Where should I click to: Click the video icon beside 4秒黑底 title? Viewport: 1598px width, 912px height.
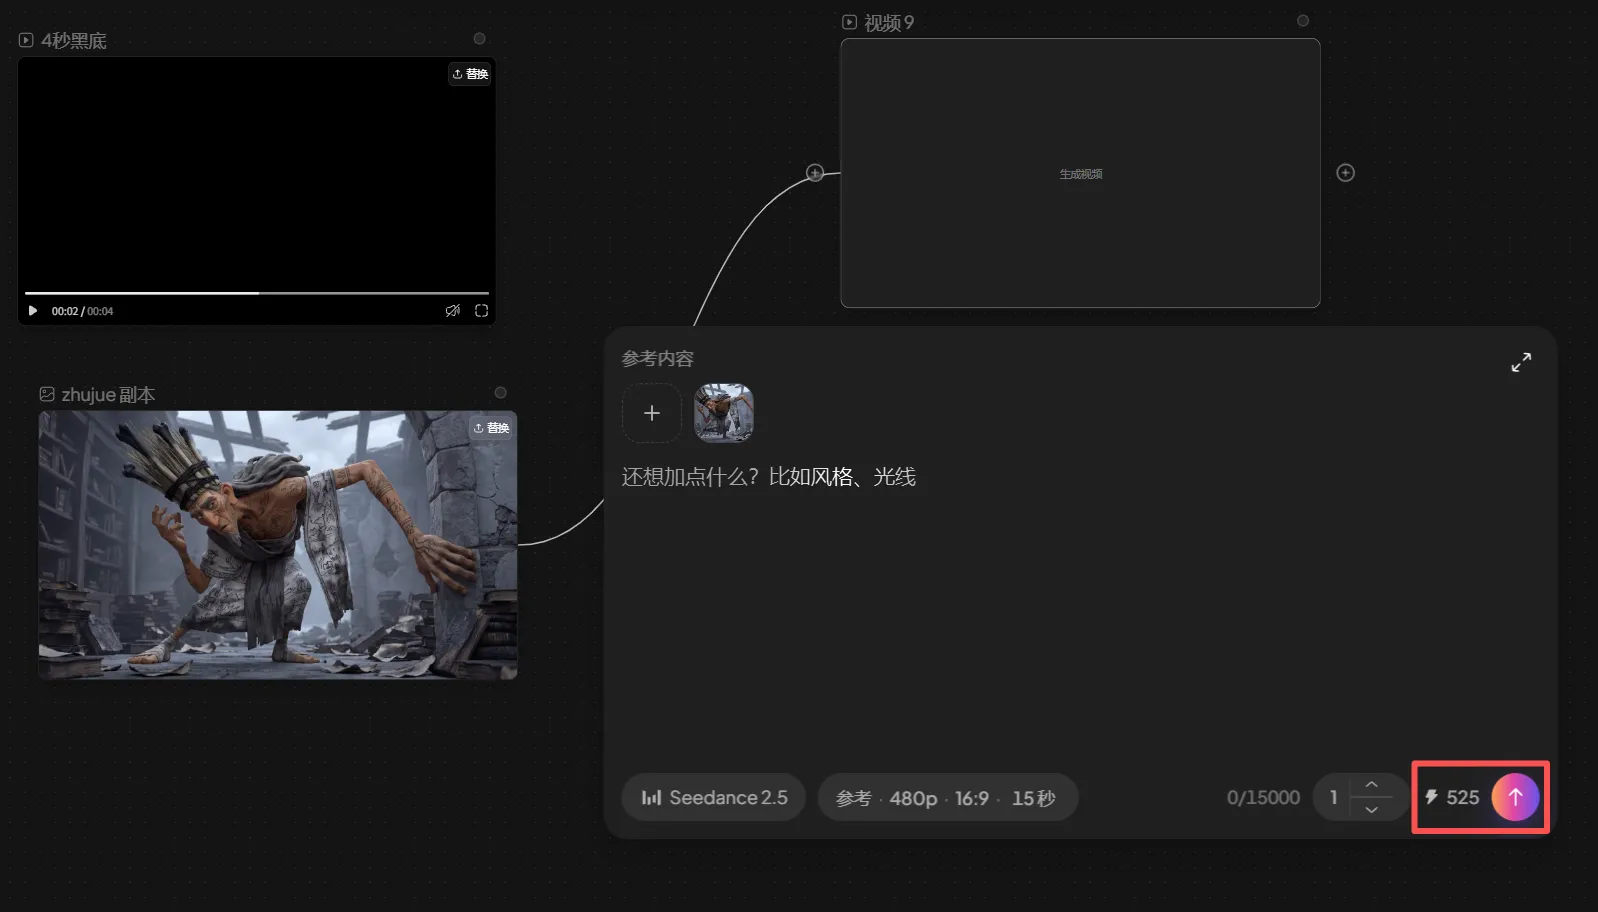pos(26,40)
